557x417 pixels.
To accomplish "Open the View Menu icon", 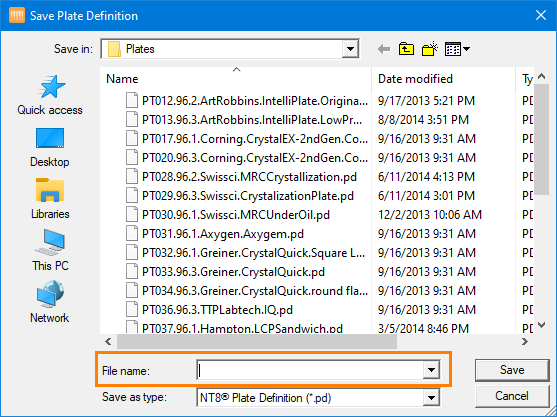I will tap(457, 49).
